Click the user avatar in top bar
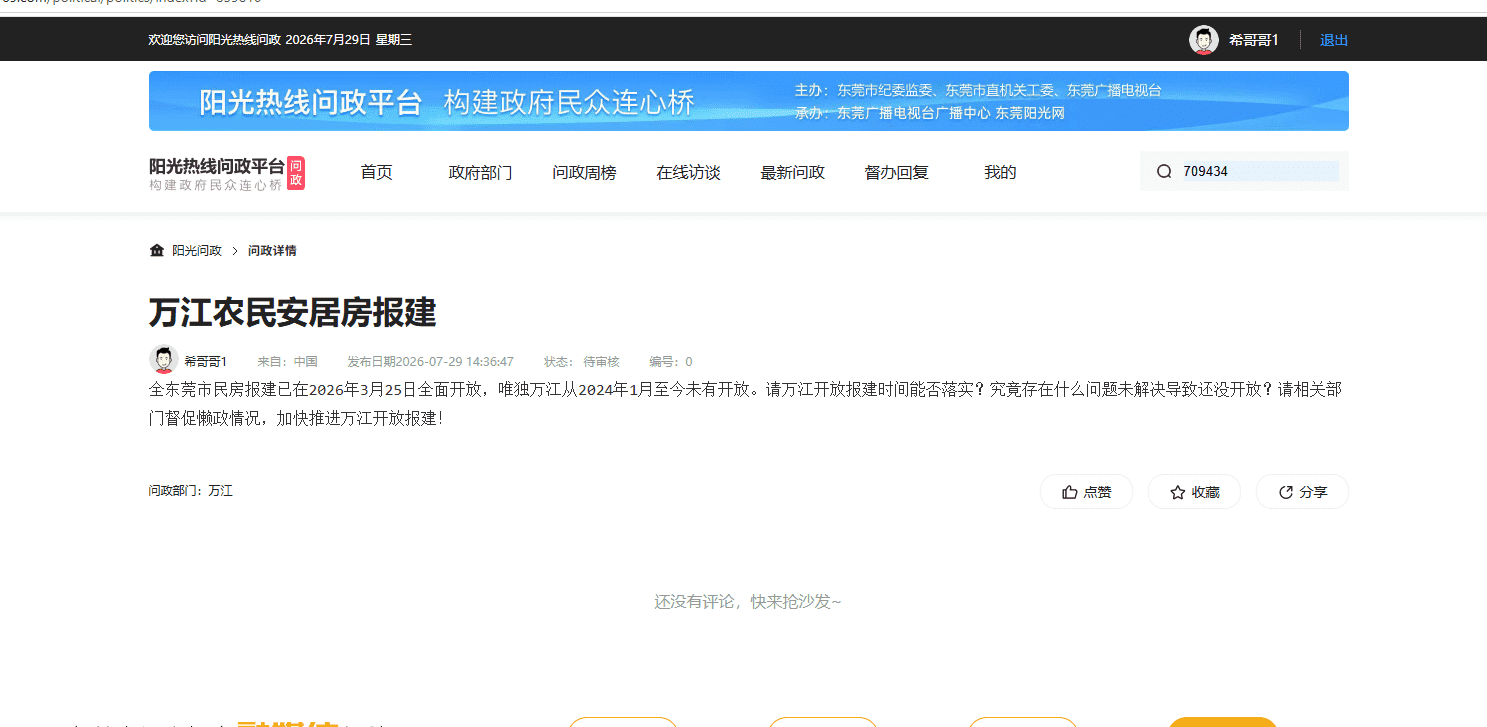The height and width of the screenshot is (727, 1487). (x=1203, y=40)
